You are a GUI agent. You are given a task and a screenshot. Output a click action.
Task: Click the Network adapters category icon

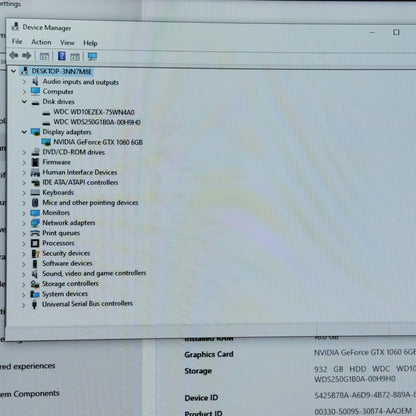click(35, 223)
